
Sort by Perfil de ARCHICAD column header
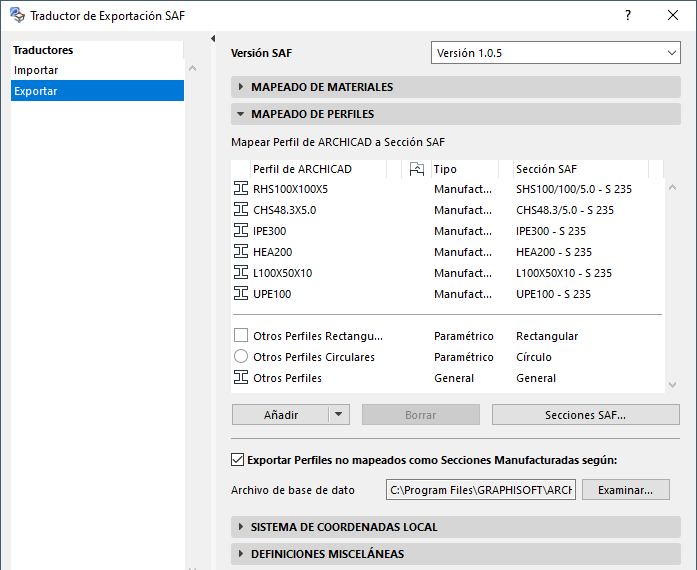tap(319, 169)
